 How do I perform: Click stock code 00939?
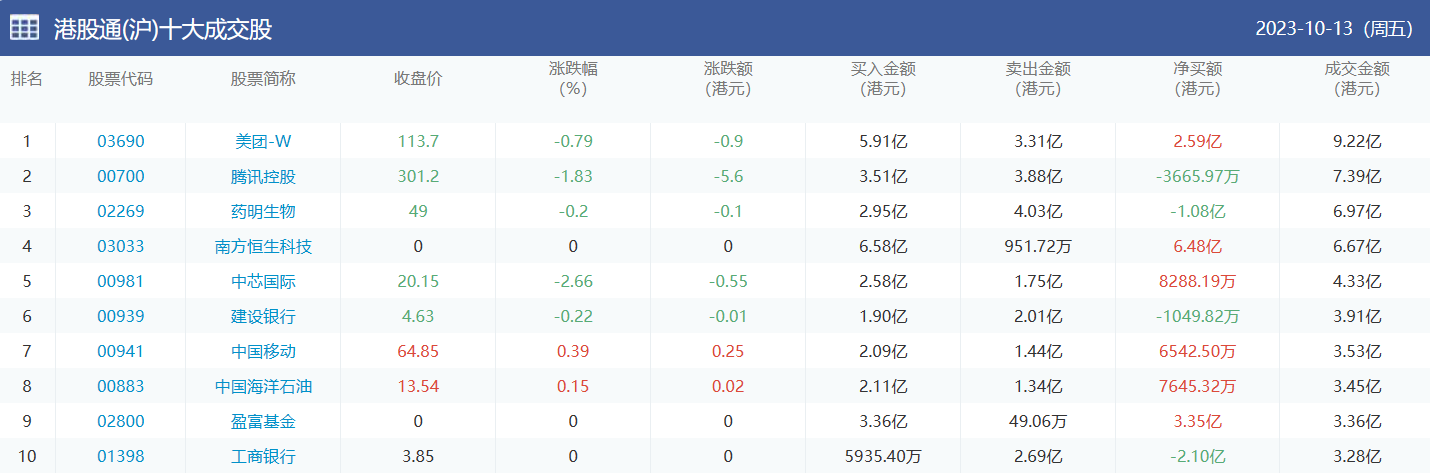pyautogui.click(x=120, y=317)
